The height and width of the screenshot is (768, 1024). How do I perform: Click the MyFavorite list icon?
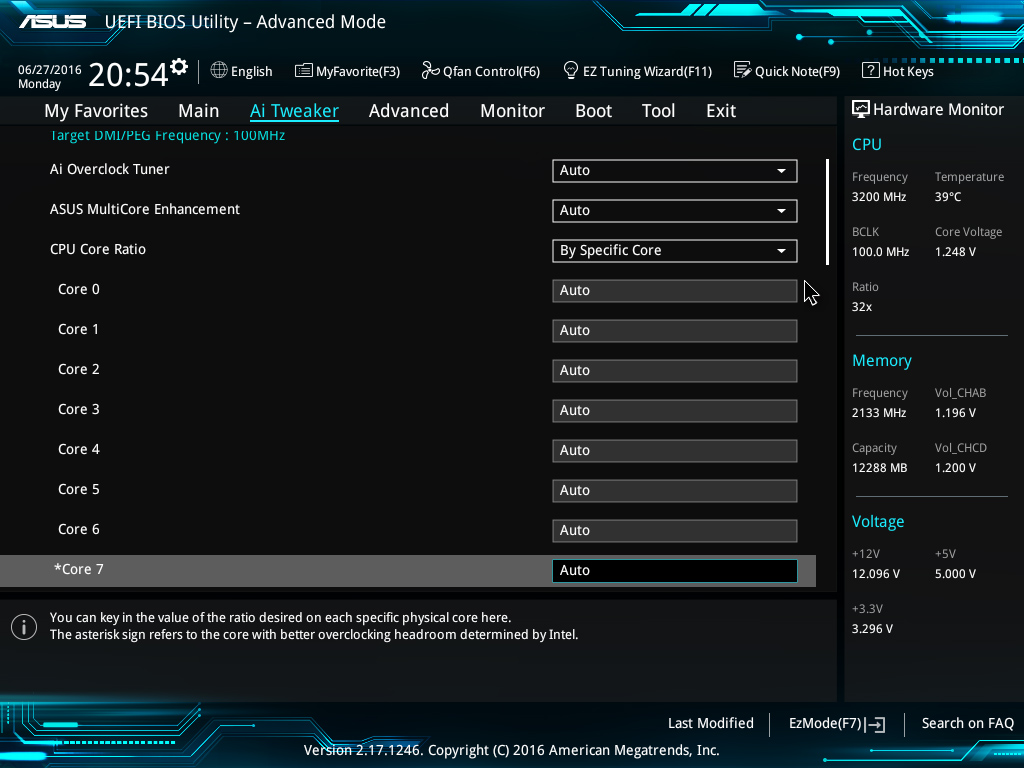(x=304, y=71)
